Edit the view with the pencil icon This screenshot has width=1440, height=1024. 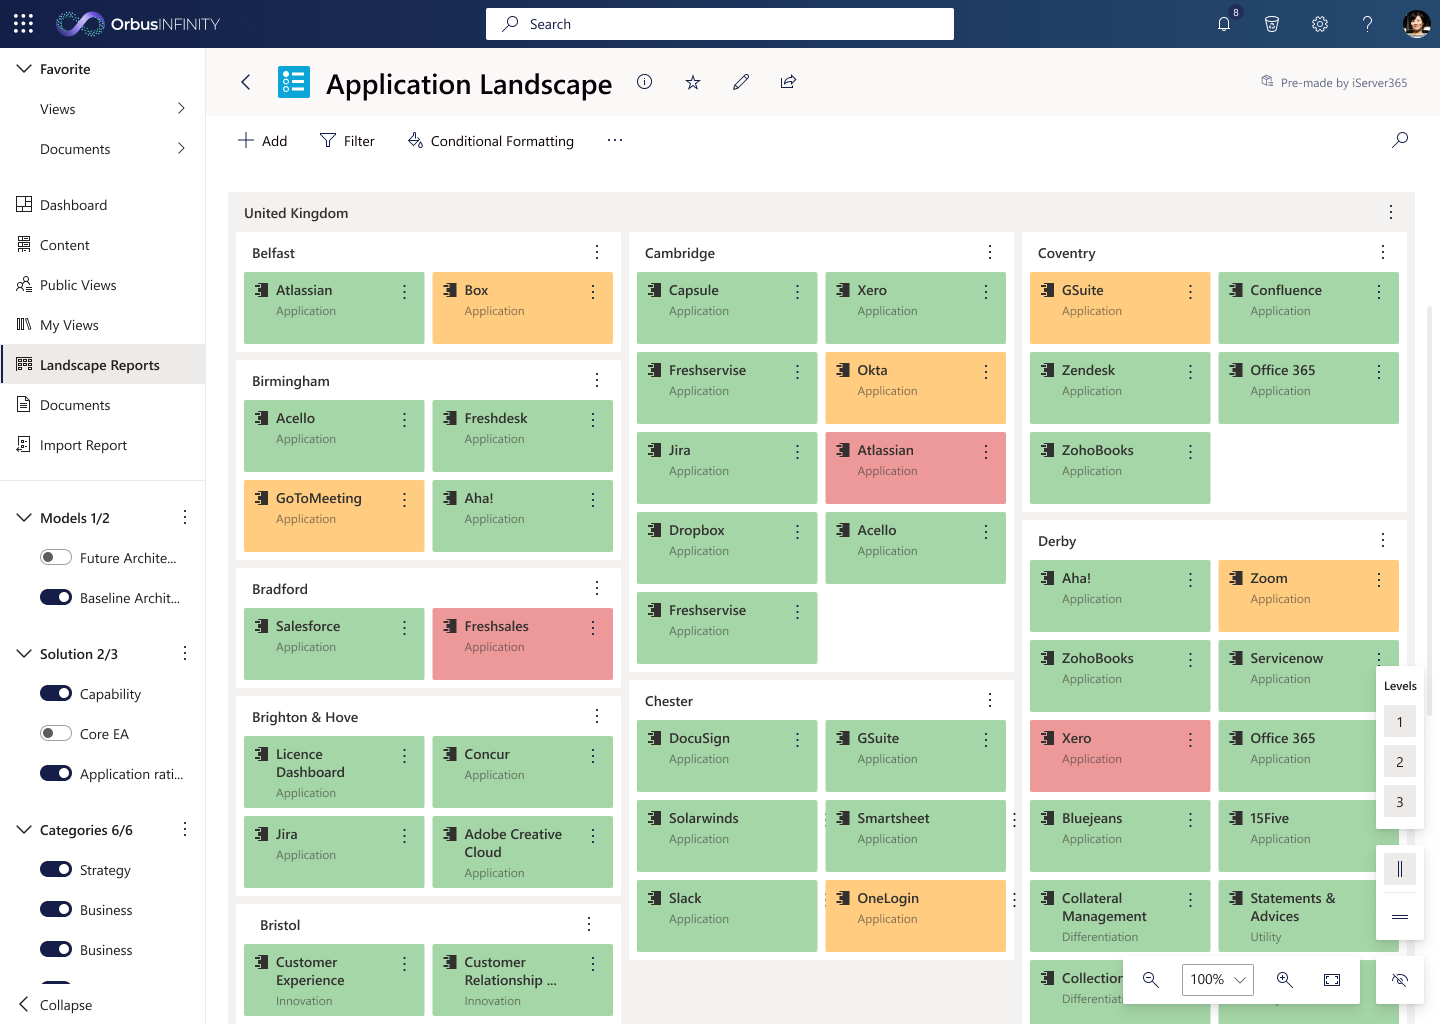[x=741, y=82]
